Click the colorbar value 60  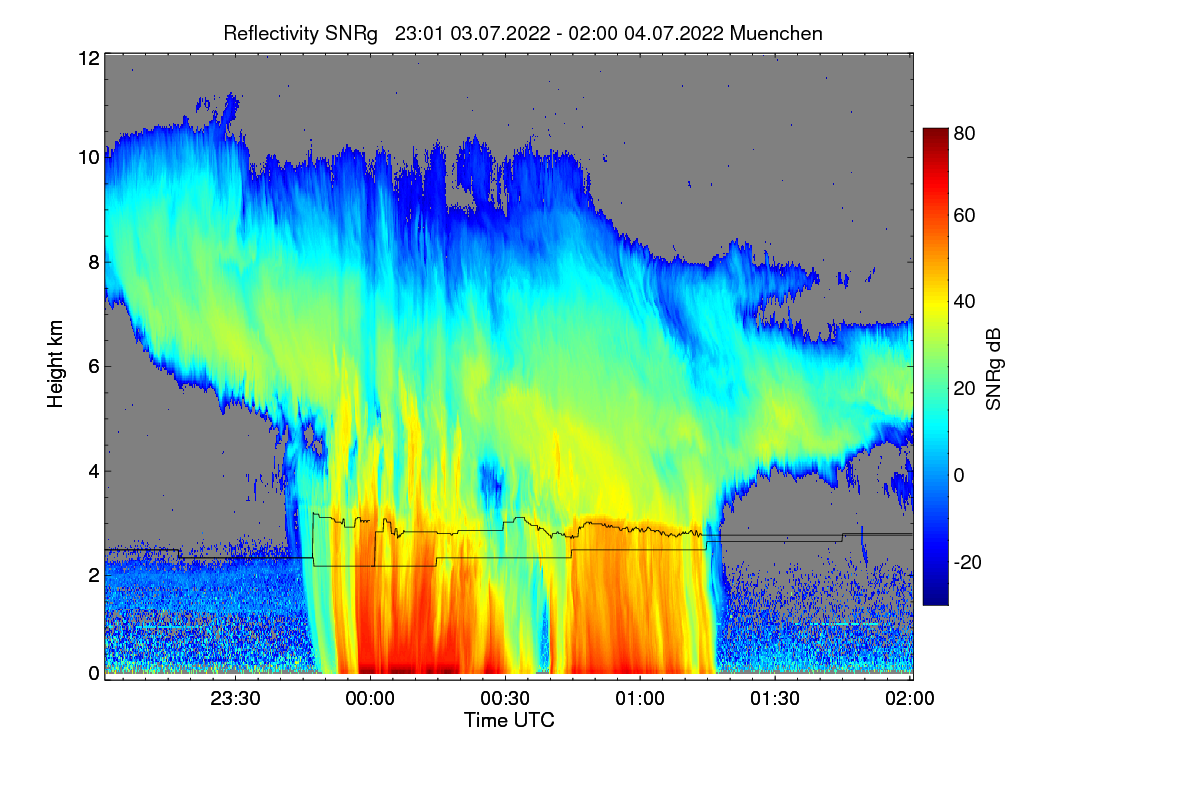(x=964, y=215)
